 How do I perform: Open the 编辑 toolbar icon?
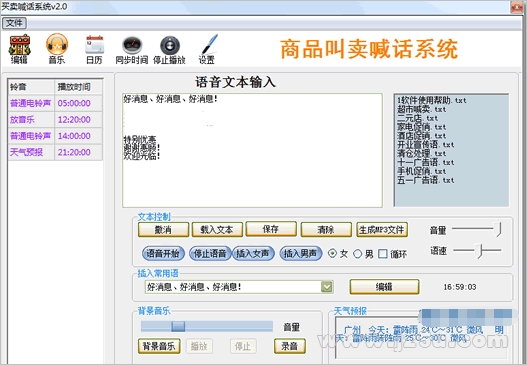pos(19,49)
